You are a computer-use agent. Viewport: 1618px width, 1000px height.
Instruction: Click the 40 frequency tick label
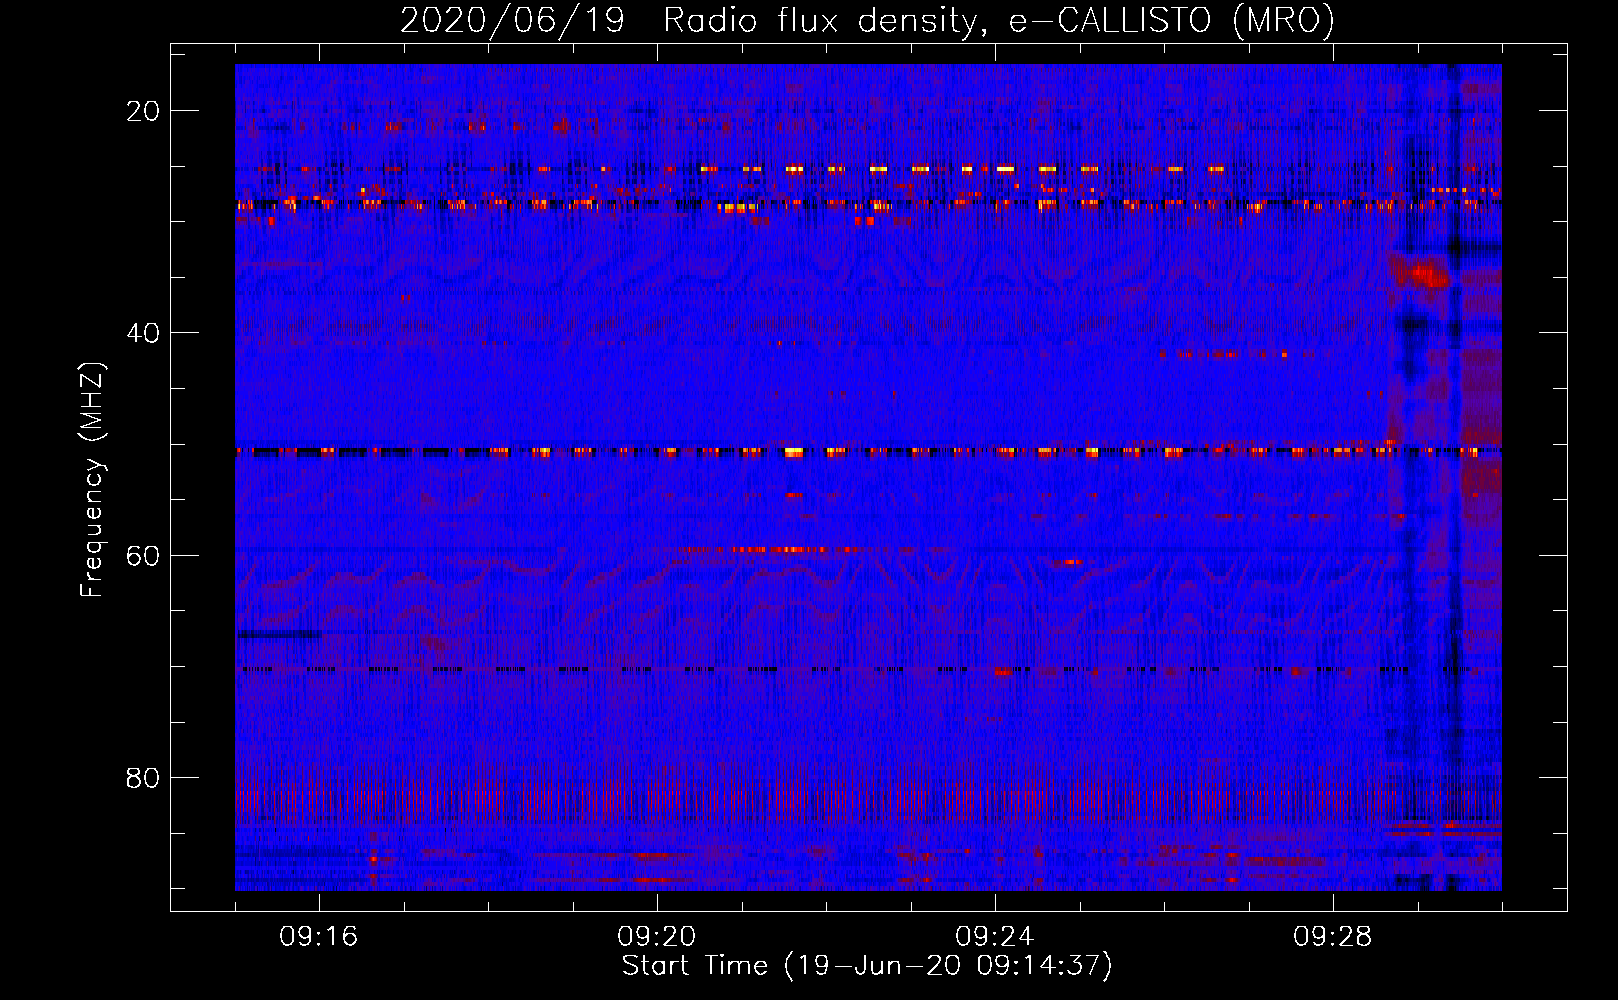tap(143, 333)
